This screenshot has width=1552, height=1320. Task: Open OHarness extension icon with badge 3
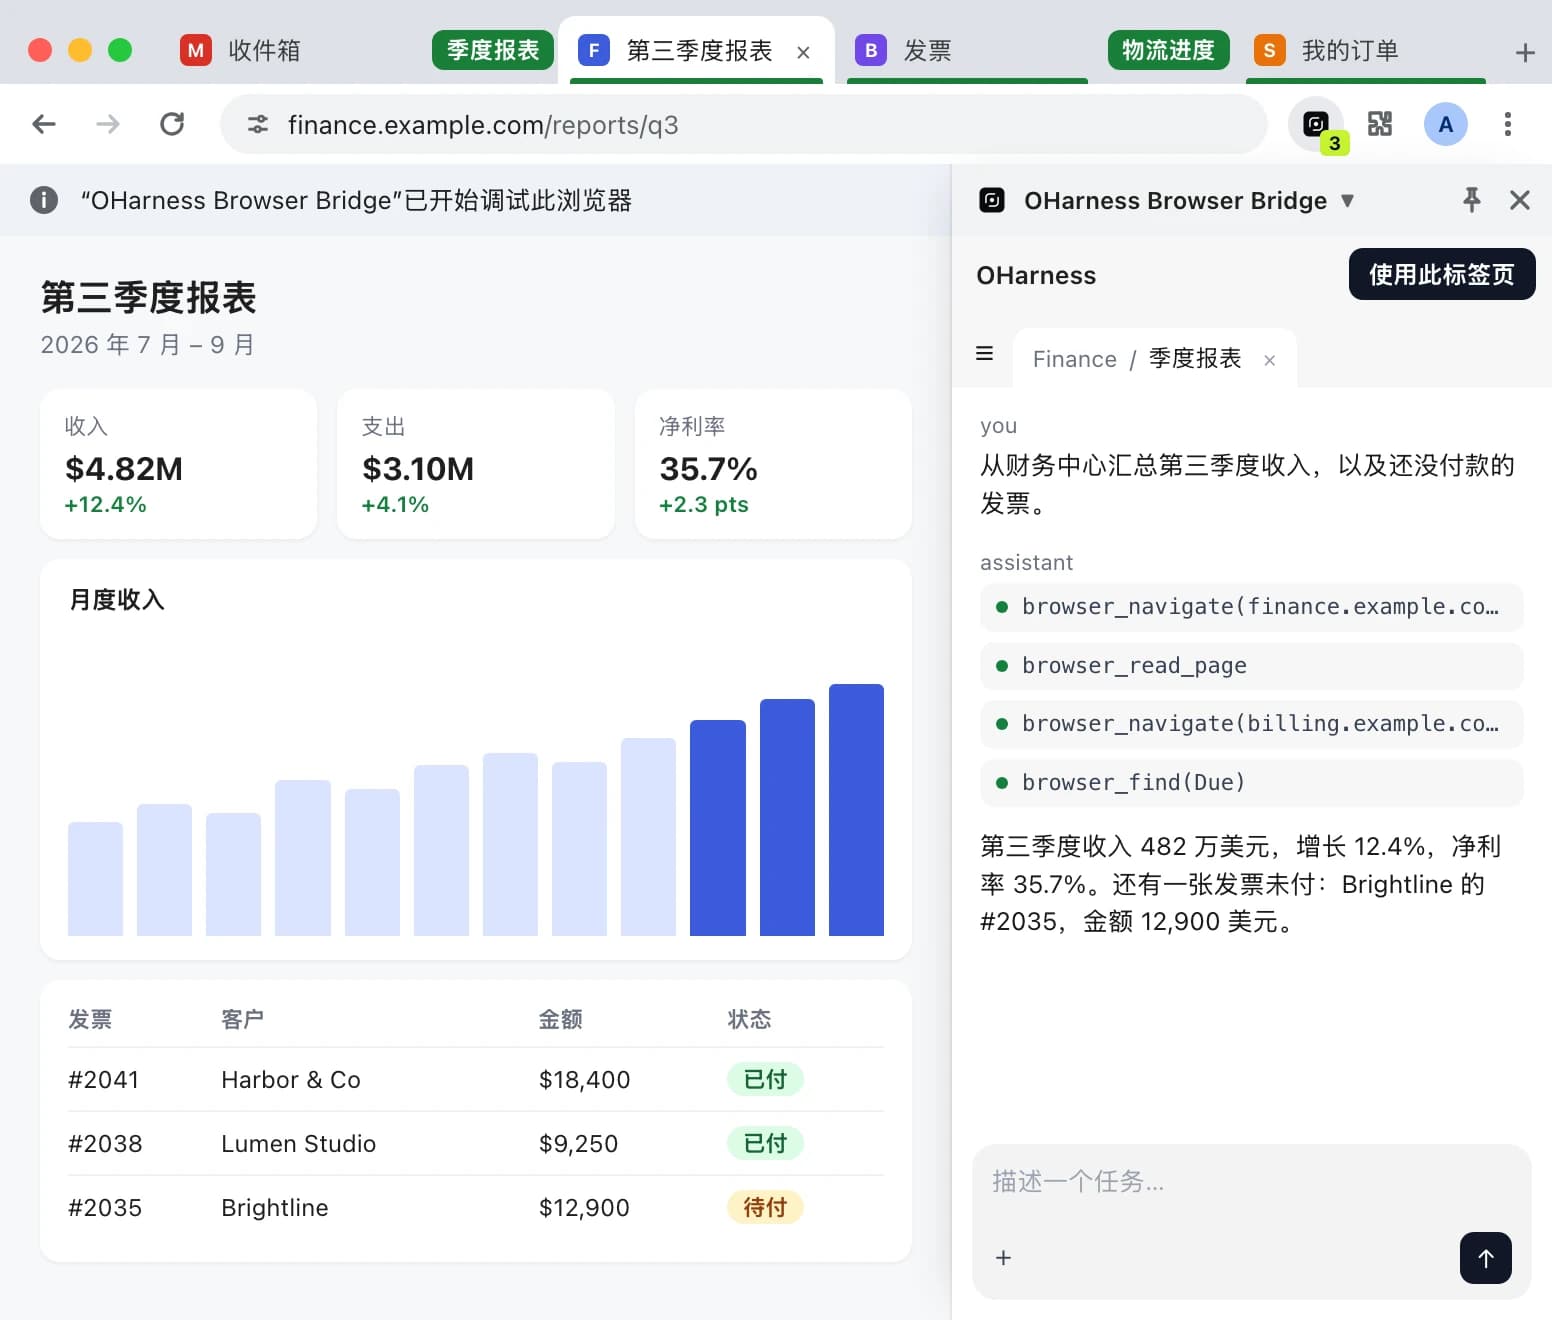click(1318, 125)
